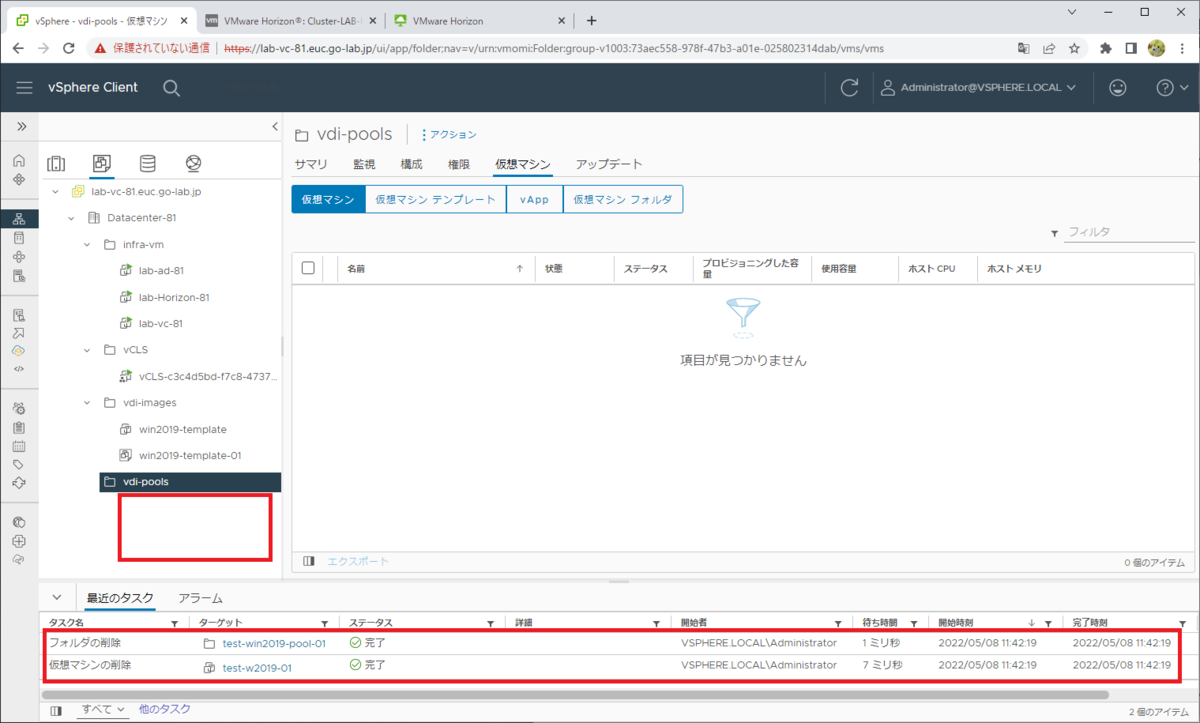Open the Events calendar icon in sidebar
This screenshot has width=1200, height=723.
pyautogui.click(x=19, y=446)
